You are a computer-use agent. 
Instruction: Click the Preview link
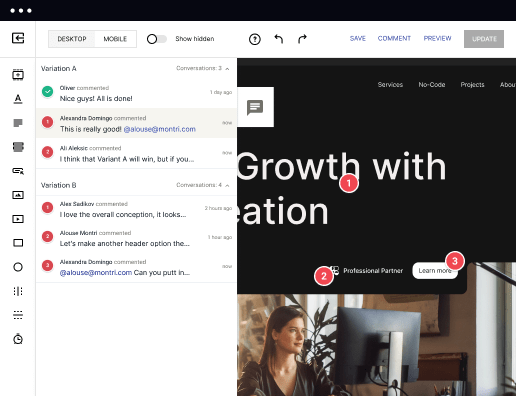[437, 39]
